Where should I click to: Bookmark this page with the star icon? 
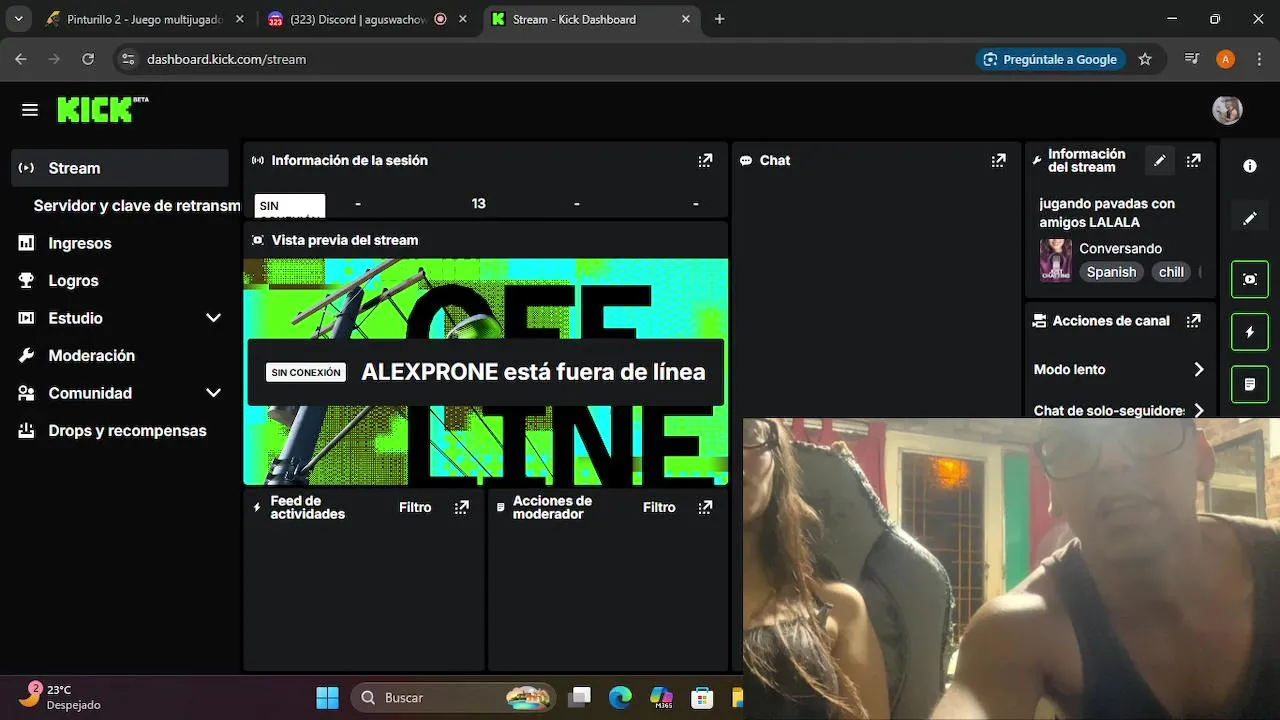[1145, 59]
